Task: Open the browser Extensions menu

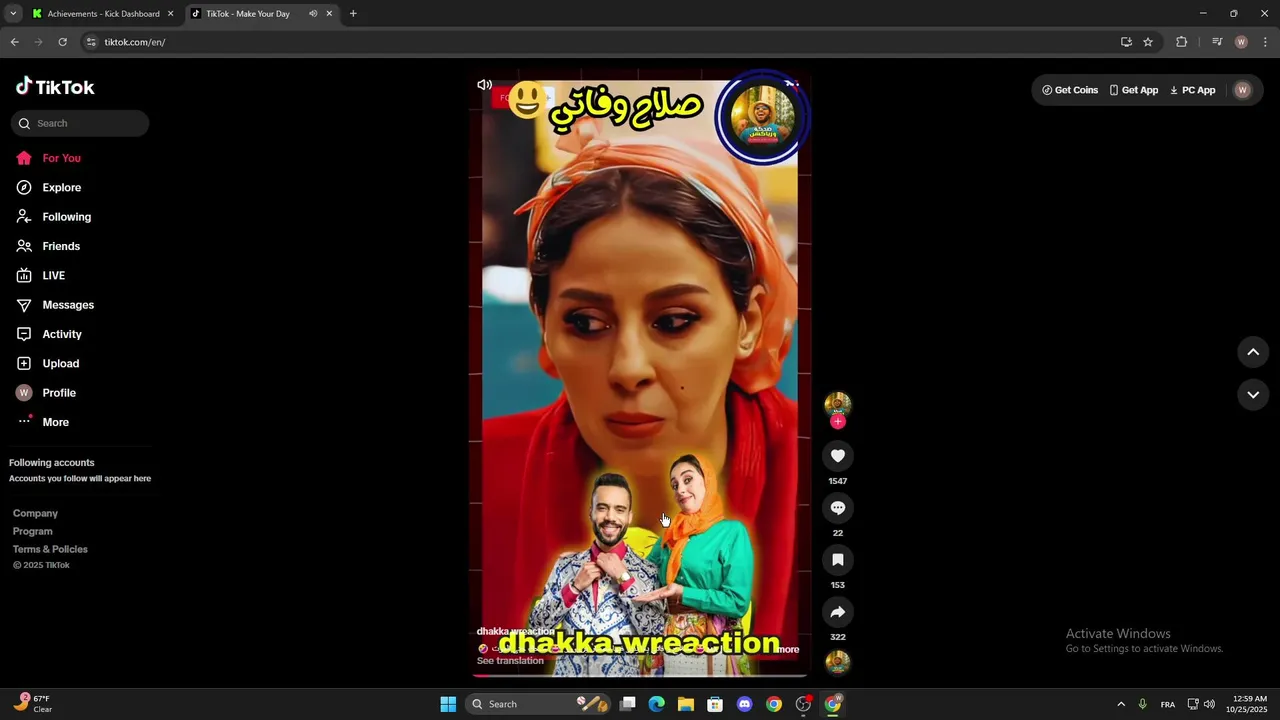Action: (x=1181, y=42)
